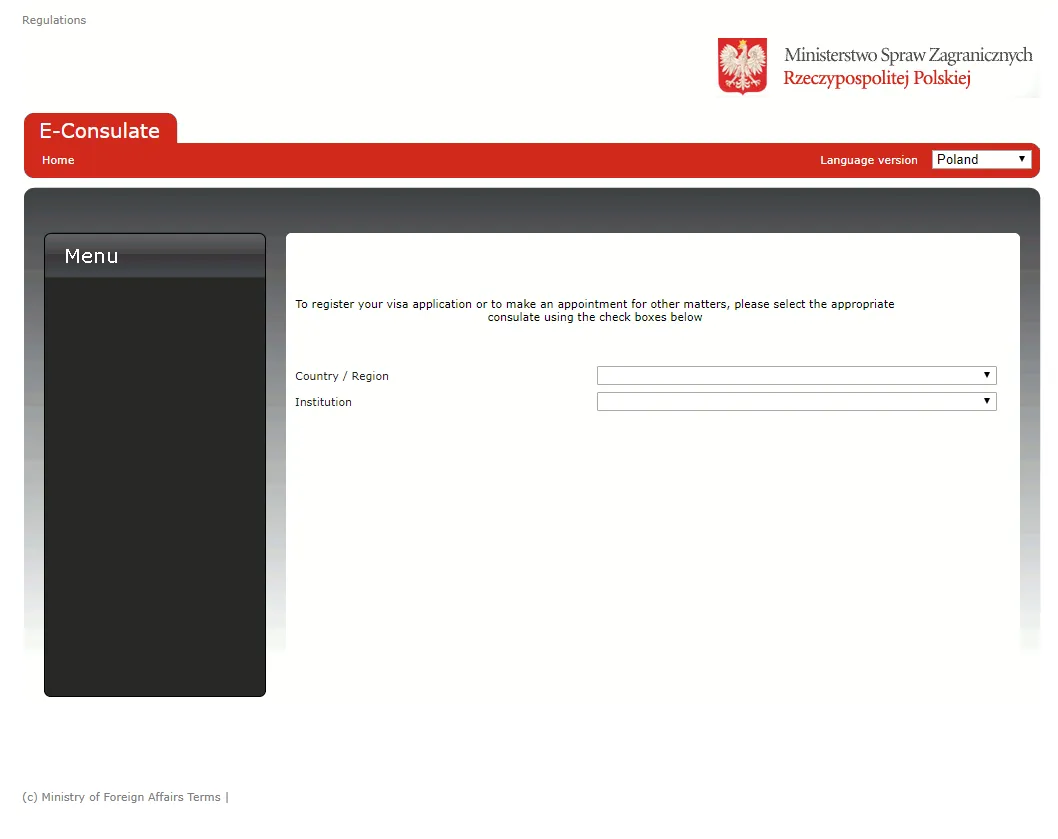Open the Language version dropdown showing Poland
This screenshot has height=839, width=1058.
pyautogui.click(x=982, y=159)
